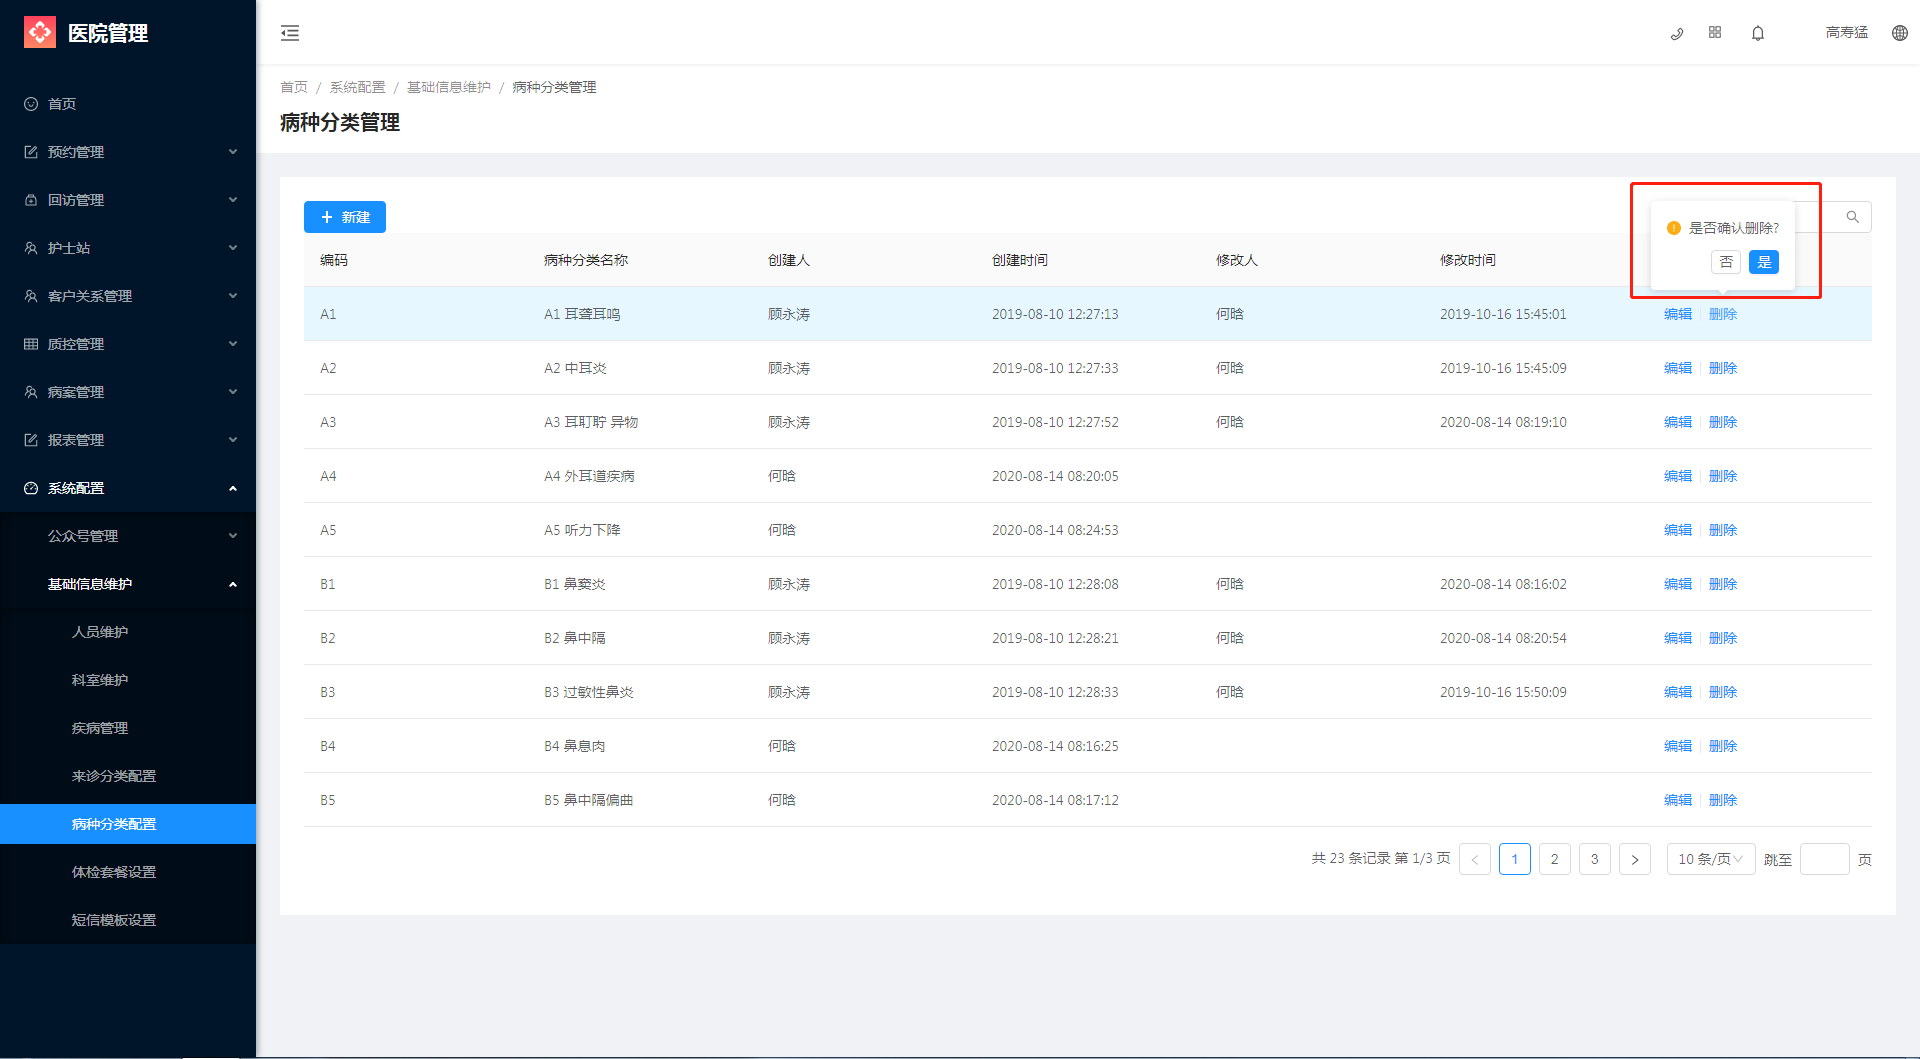Click 删除 for row B3
Screen dimensions: 1920x1059
1723,692
